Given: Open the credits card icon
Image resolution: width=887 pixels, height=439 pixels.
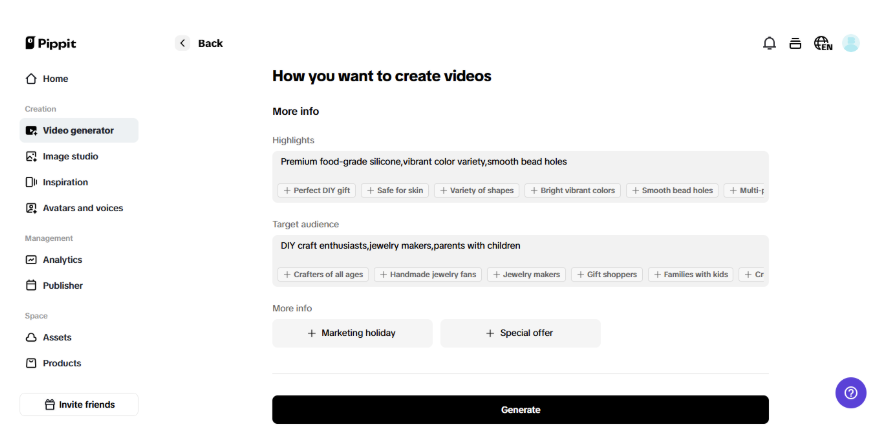Looking at the screenshot, I should (795, 43).
